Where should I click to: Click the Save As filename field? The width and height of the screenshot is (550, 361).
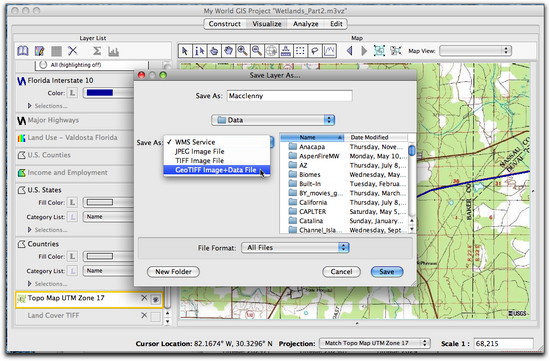(289, 96)
